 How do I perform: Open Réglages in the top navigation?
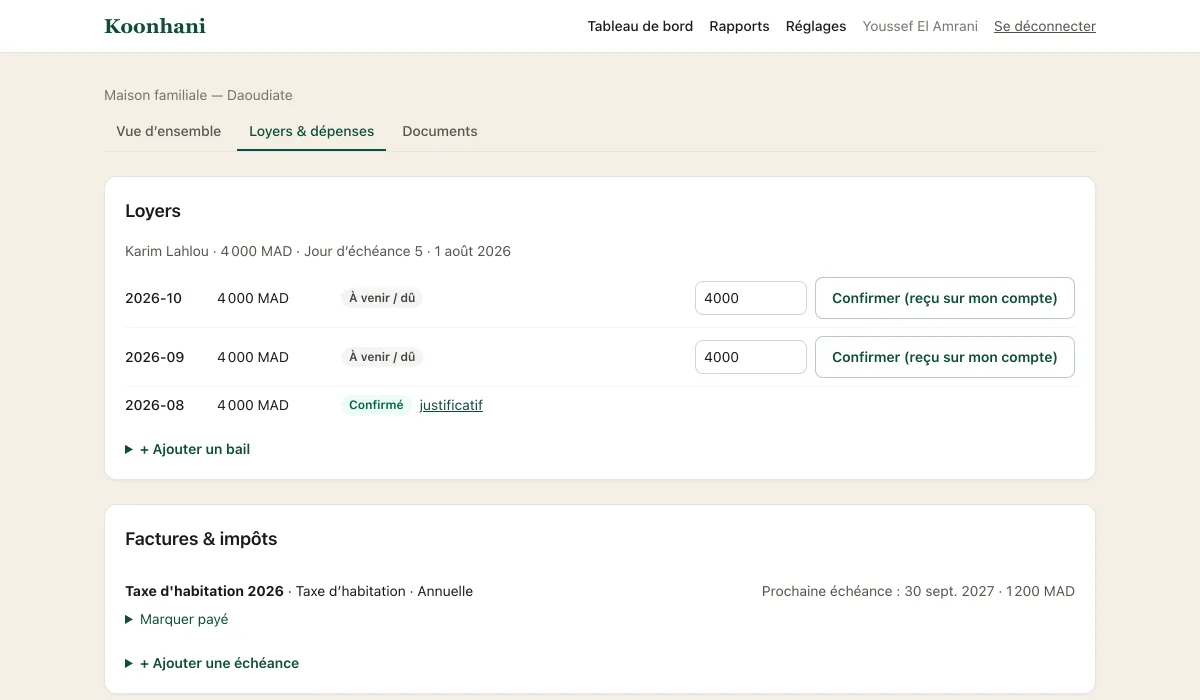click(816, 26)
